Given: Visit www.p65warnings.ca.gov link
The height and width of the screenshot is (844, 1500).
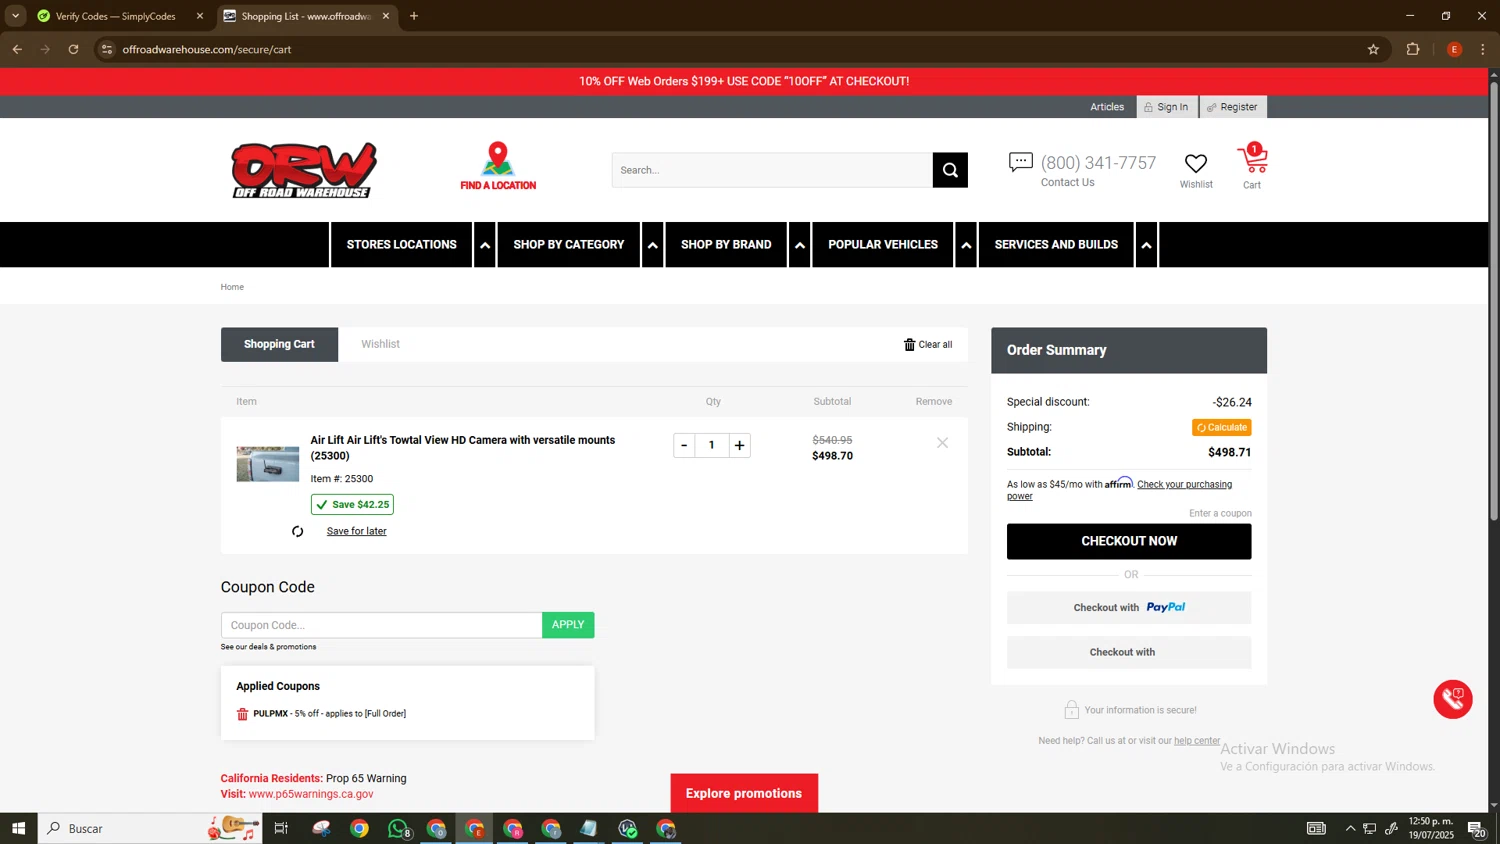Looking at the screenshot, I should pyautogui.click(x=311, y=794).
